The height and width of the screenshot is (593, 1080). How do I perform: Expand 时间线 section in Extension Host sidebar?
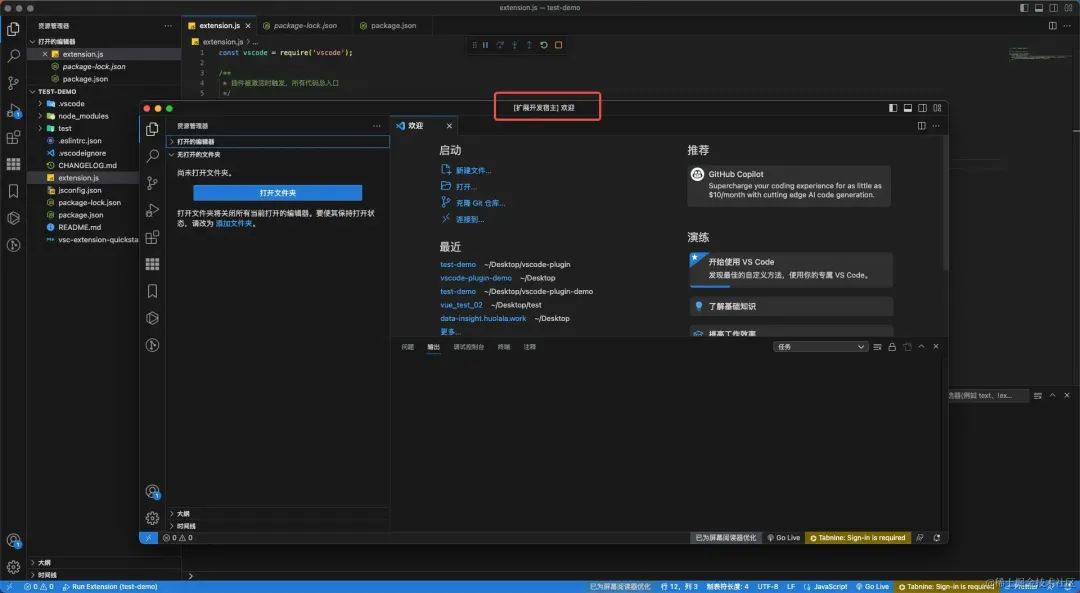pos(278,526)
